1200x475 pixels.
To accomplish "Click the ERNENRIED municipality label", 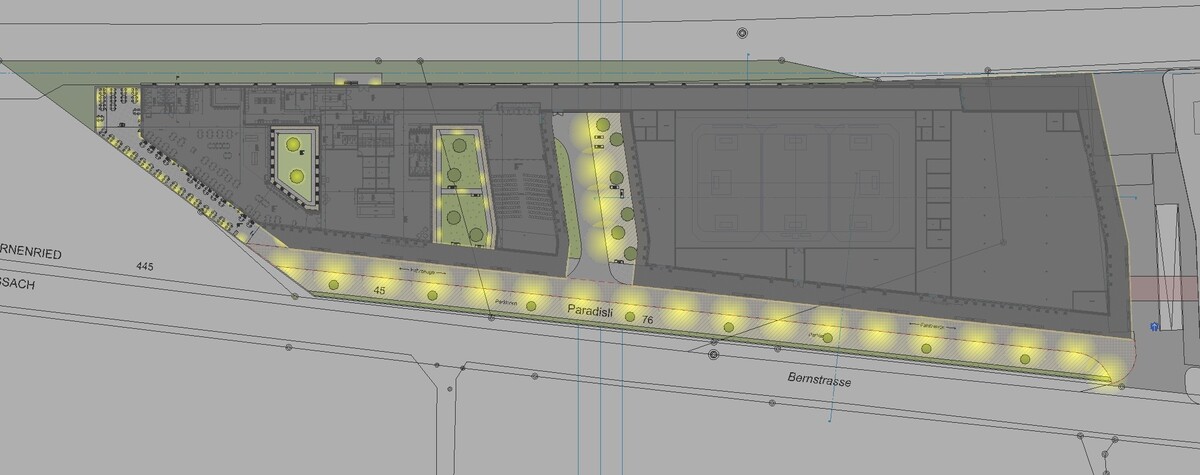I will (31, 256).
